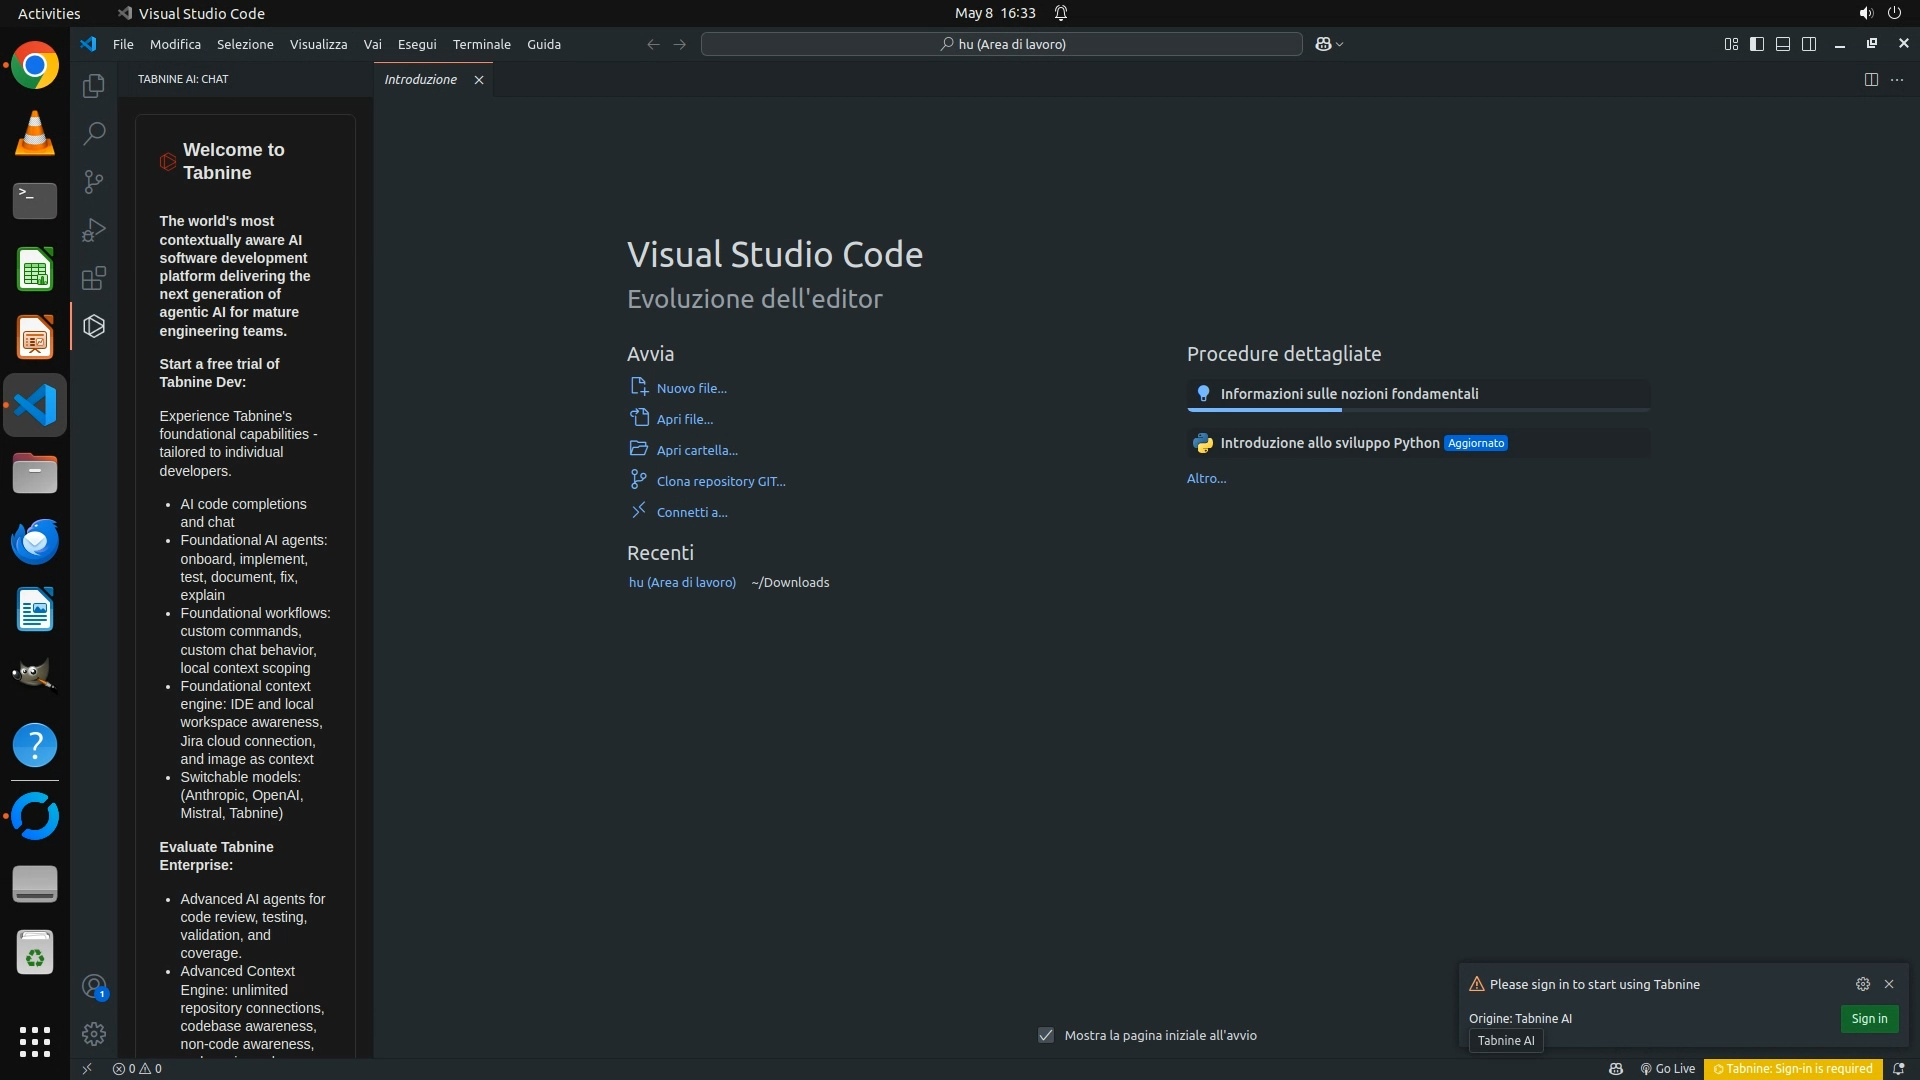Open the Accounts icon with the notification badge

click(94, 988)
